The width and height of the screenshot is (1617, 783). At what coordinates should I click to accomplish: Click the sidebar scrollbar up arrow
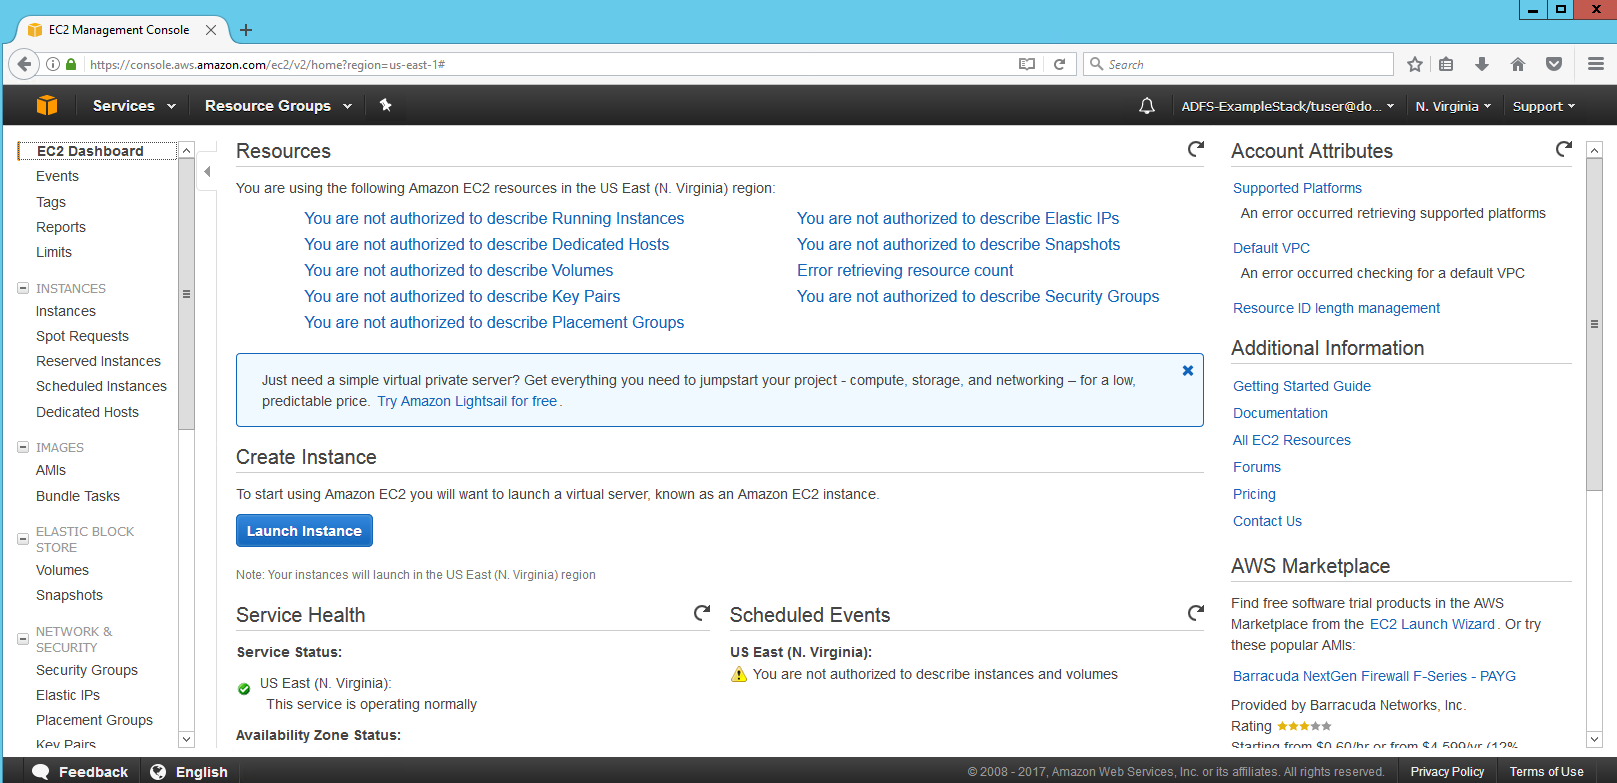point(186,150)
